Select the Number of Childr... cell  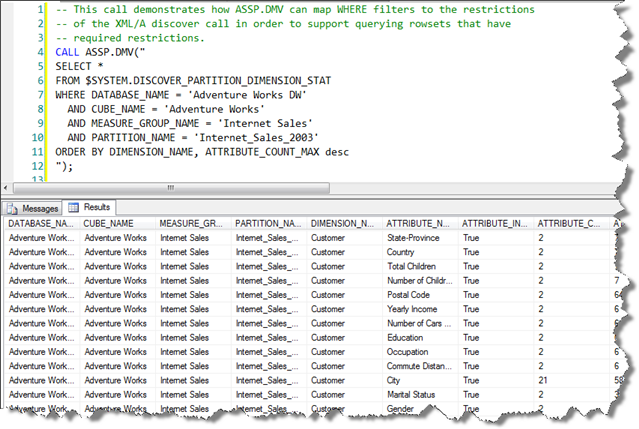pos(419,281)
